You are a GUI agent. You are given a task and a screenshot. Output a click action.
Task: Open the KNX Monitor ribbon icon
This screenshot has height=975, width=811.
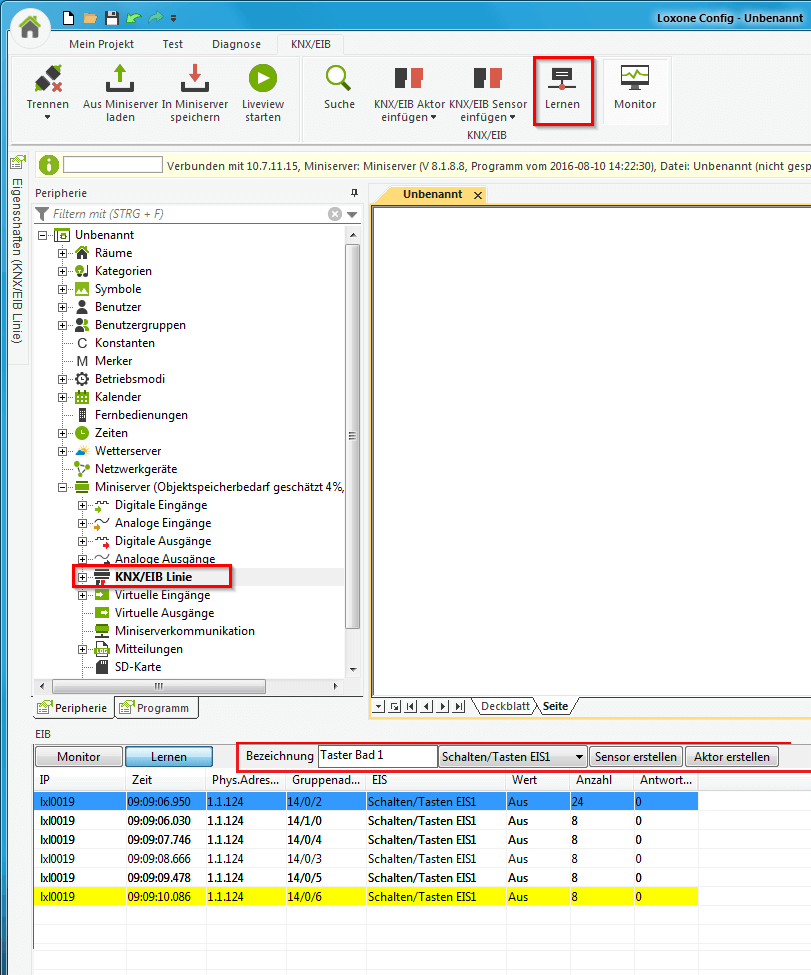click(634, 79)
